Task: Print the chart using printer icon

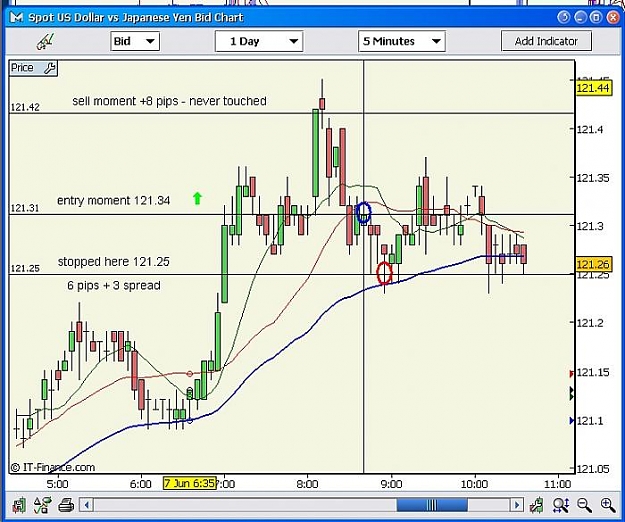Action: (x=66, y=505)
